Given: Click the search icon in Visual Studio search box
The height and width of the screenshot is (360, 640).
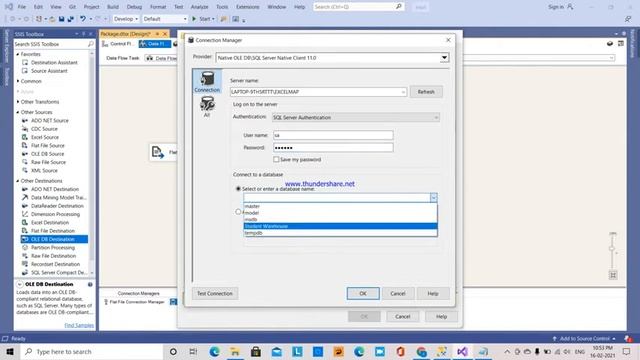Looking at the screenshot, I should (x=399, y=7).
